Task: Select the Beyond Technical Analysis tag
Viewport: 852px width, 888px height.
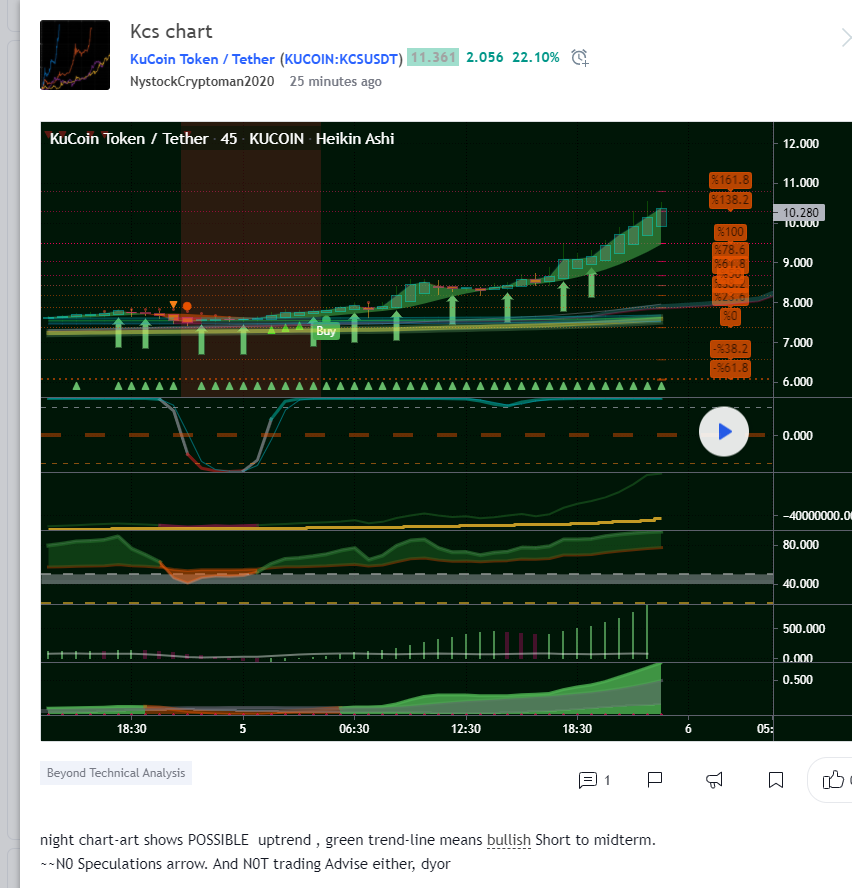Action: 116,773
